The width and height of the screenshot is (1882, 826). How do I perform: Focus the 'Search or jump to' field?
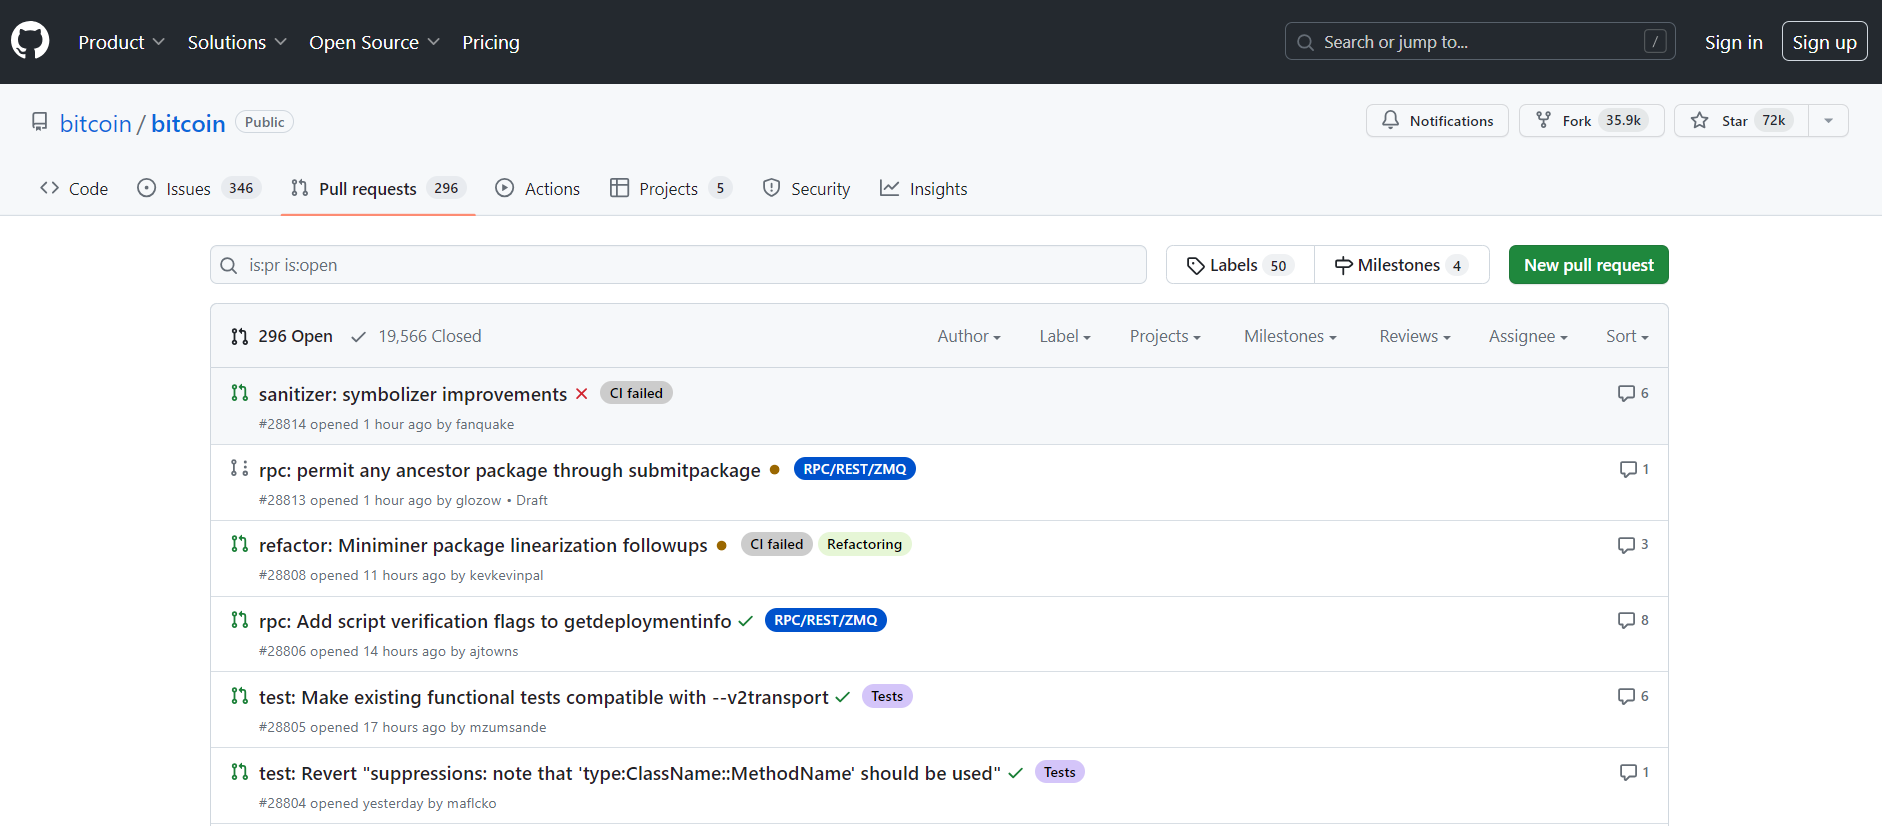(x=1480, y=42)
